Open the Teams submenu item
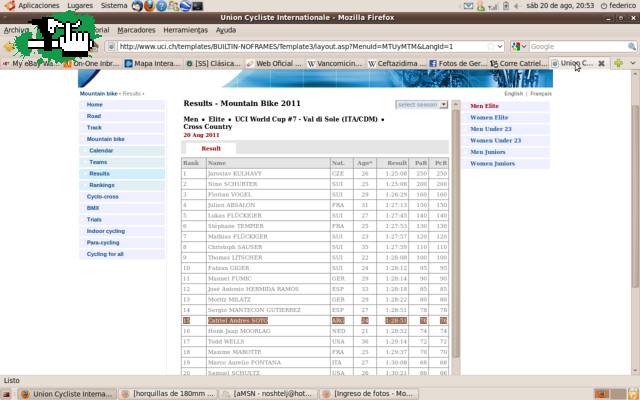Viewport: 640px width, 400px height. (x=98, y=162)
